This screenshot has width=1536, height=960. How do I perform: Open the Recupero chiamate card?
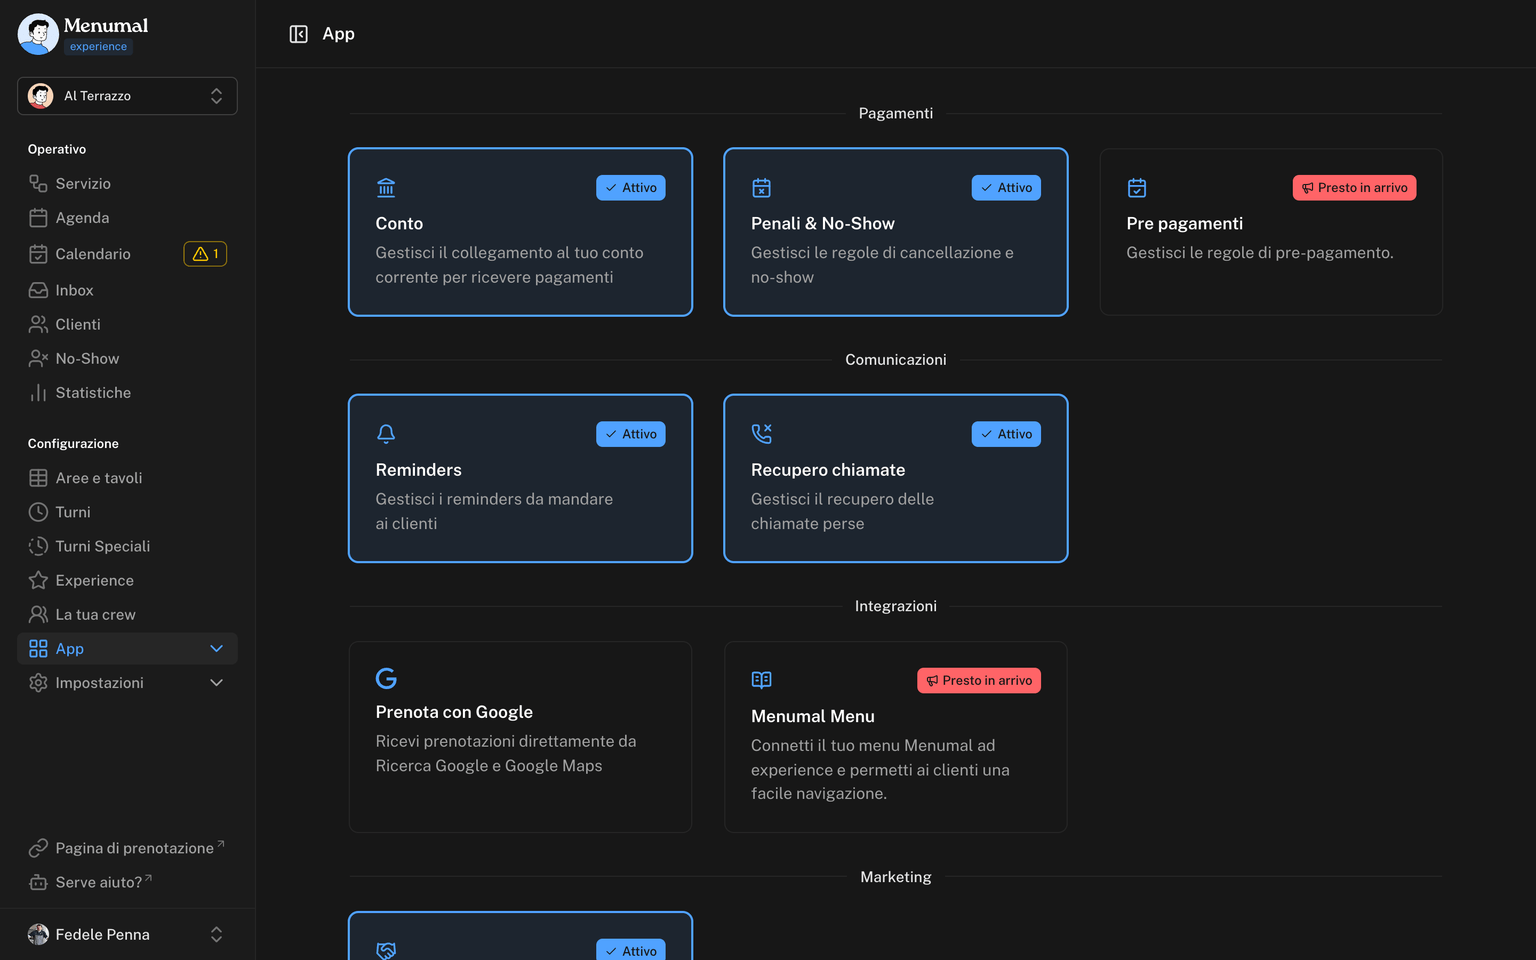coord(896,478)
